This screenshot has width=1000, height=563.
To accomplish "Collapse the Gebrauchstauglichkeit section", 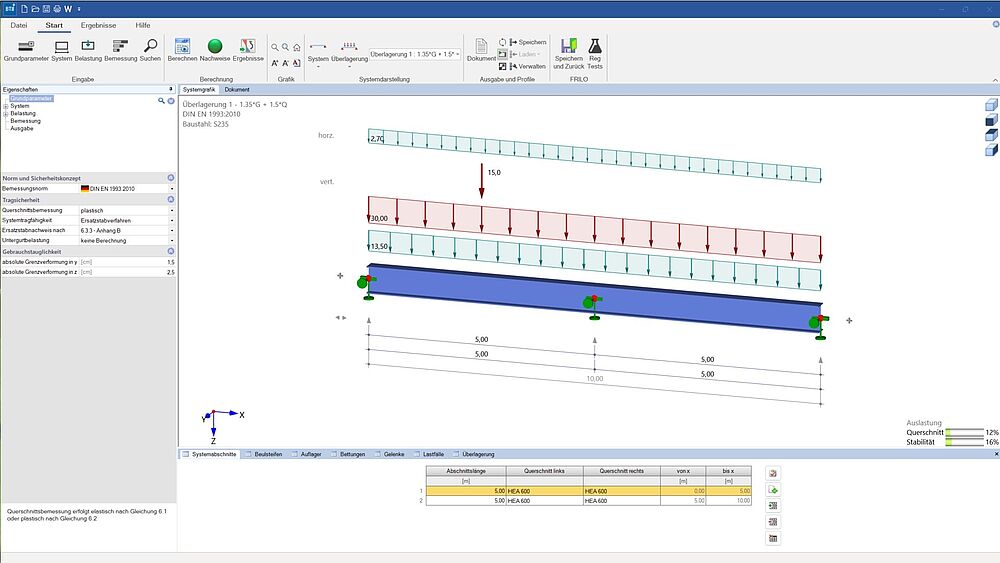I will 171,251.
